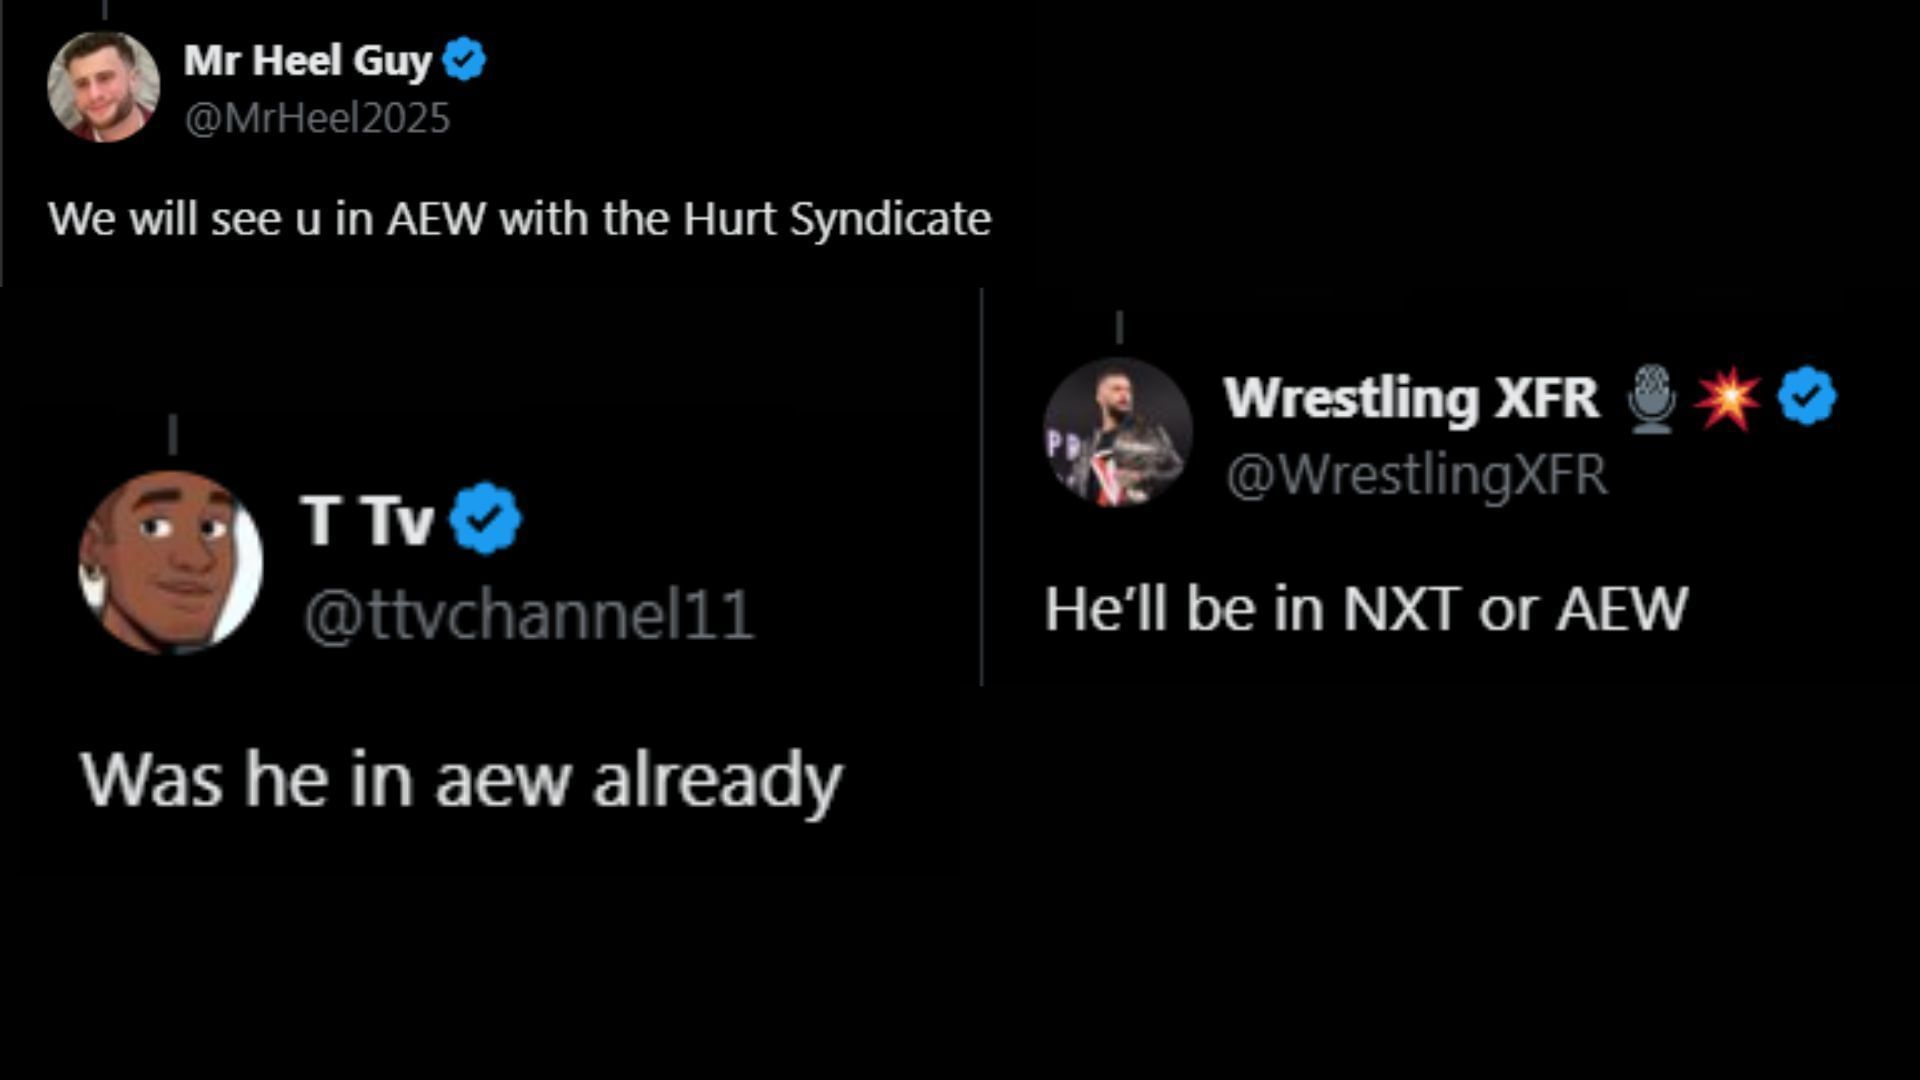
Task: Click the thread line above Wrestling XFR's avatar
Action: click(x=1119, y=327)
